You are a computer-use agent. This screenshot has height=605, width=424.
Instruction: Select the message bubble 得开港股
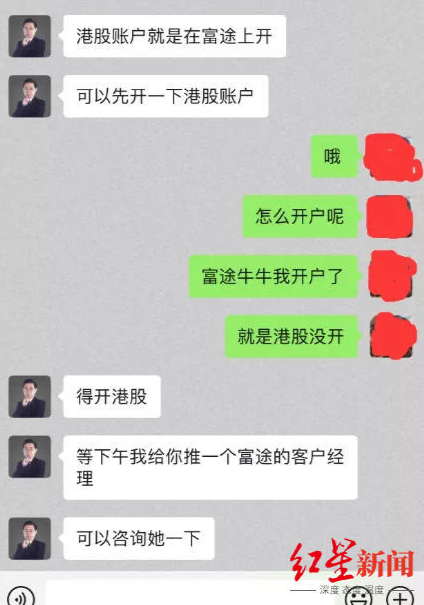(112, 397)
